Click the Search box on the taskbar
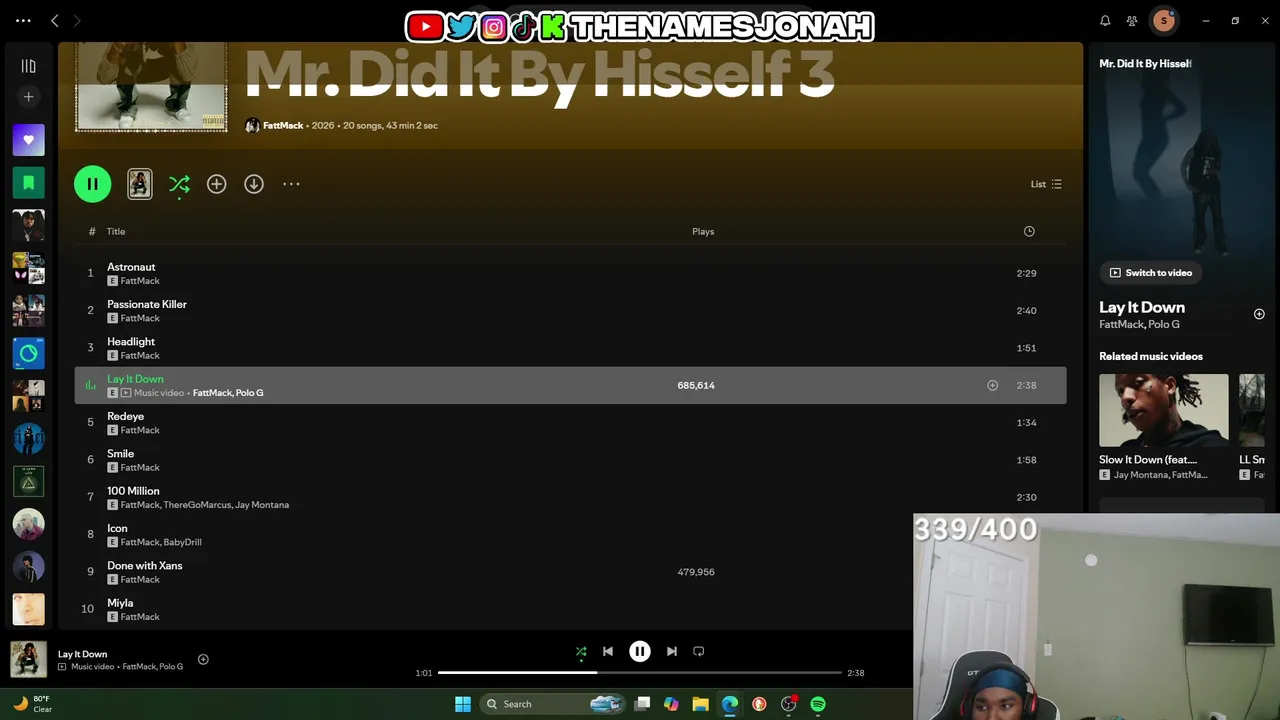Image resolution: width=1280 pixels, height=720 pixels. pyautogui.click(x=552, y=704)
